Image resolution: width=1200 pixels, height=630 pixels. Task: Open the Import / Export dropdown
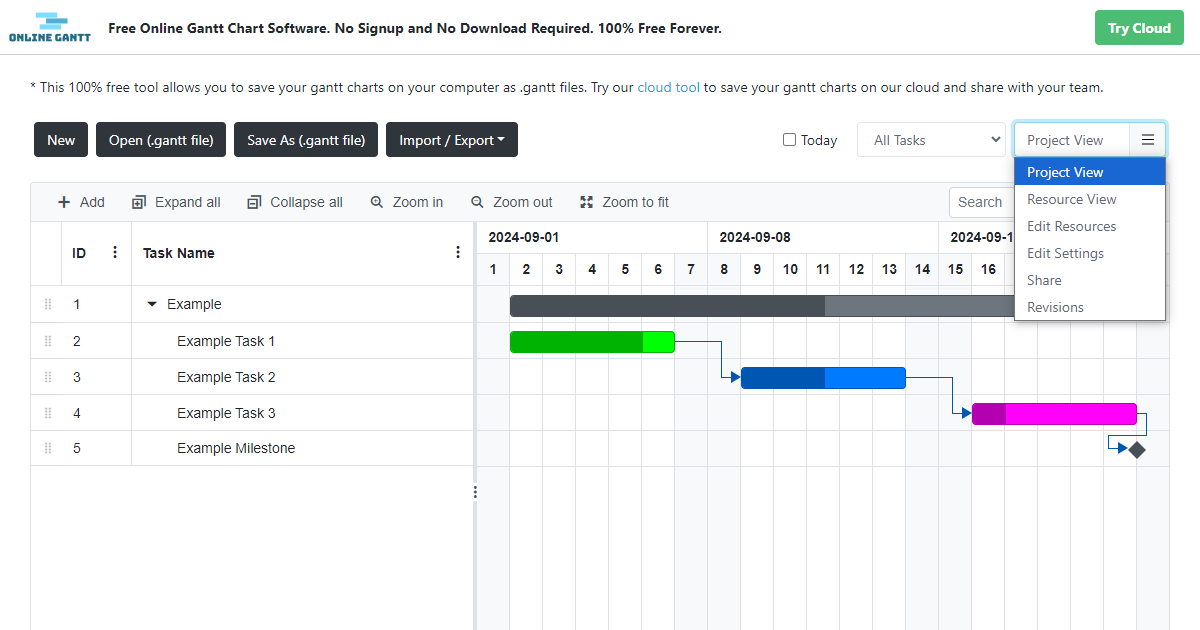click(452, 140)
